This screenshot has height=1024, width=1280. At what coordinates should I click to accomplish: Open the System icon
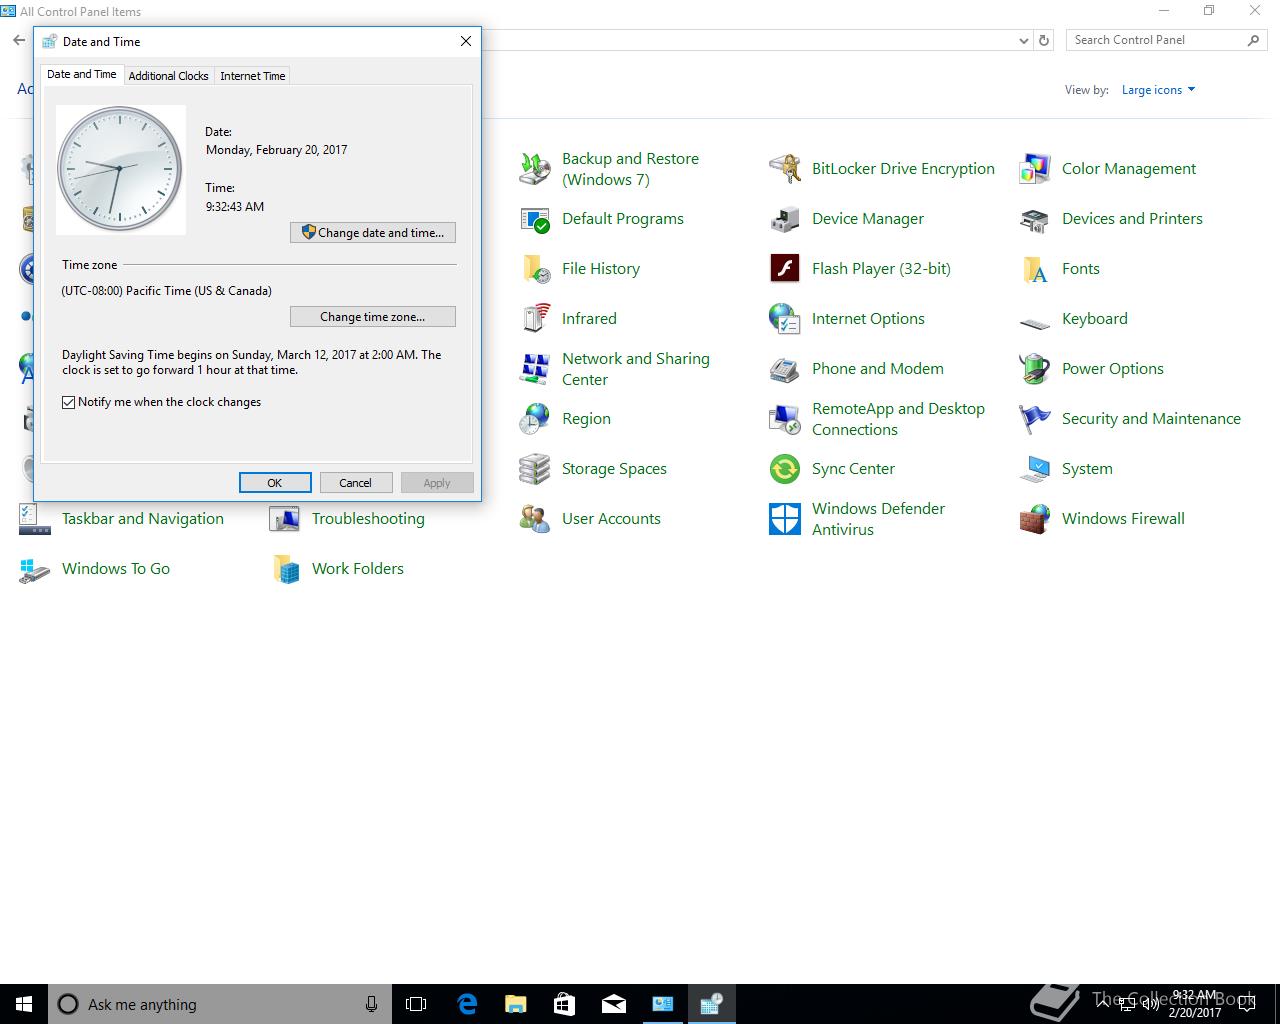tap(1035, 469)
